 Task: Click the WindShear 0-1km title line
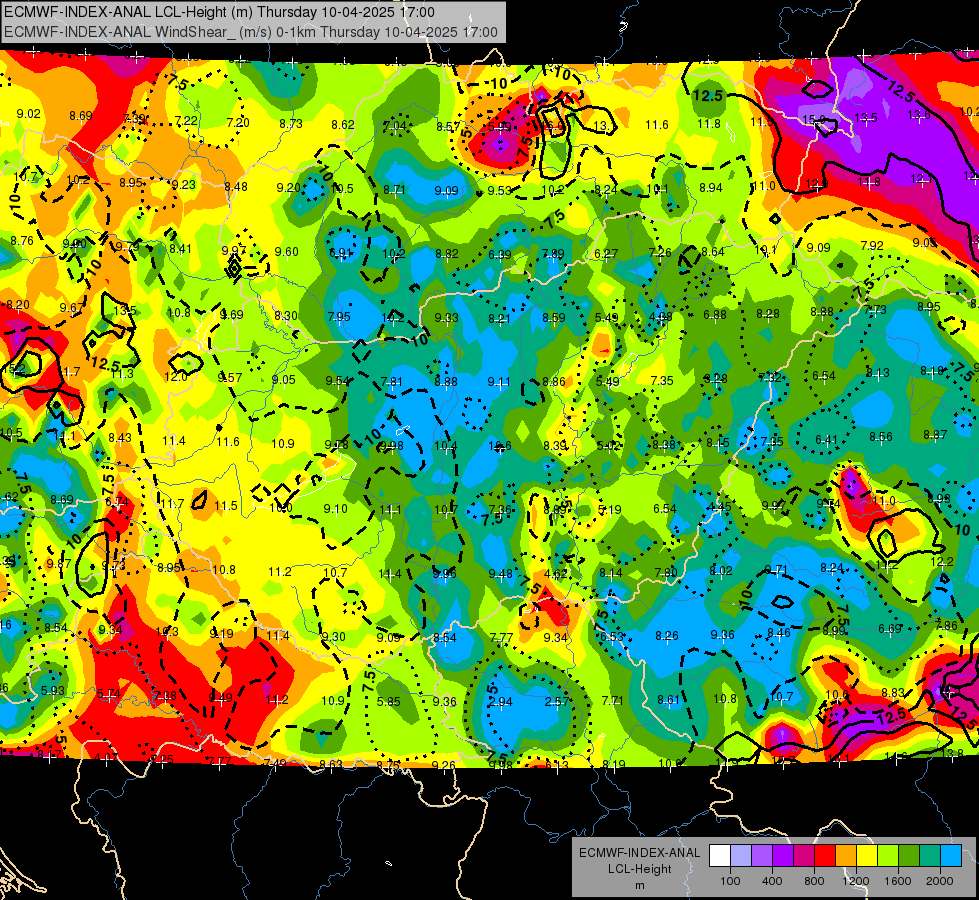pos(251,32)
